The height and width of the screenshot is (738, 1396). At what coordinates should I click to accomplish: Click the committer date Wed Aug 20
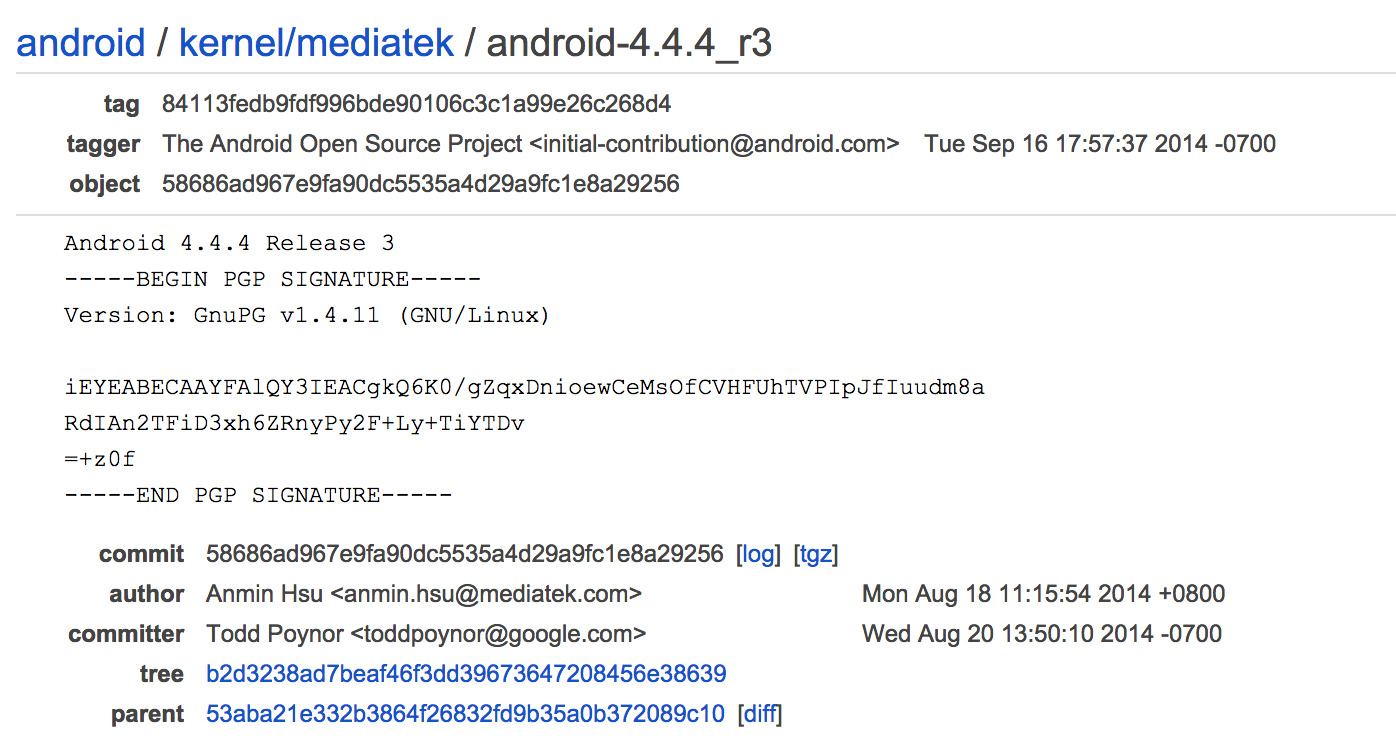coord(1042,634)
